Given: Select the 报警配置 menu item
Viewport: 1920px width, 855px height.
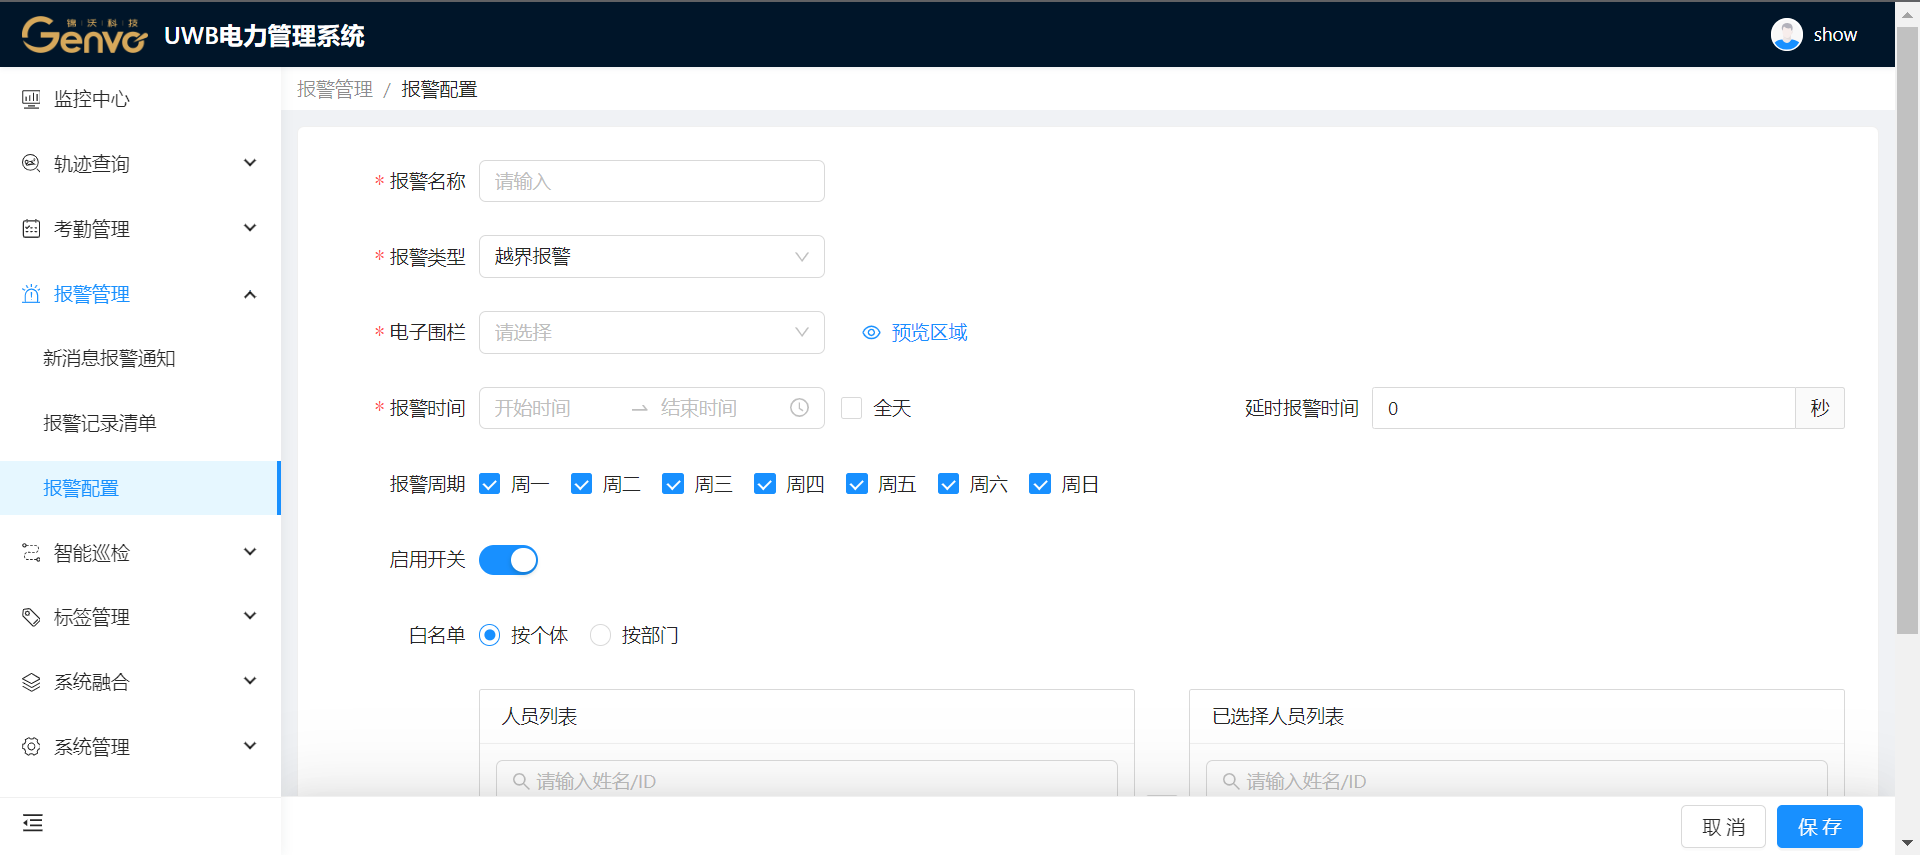Looking at the screenshot, I should tap(140, 488).
